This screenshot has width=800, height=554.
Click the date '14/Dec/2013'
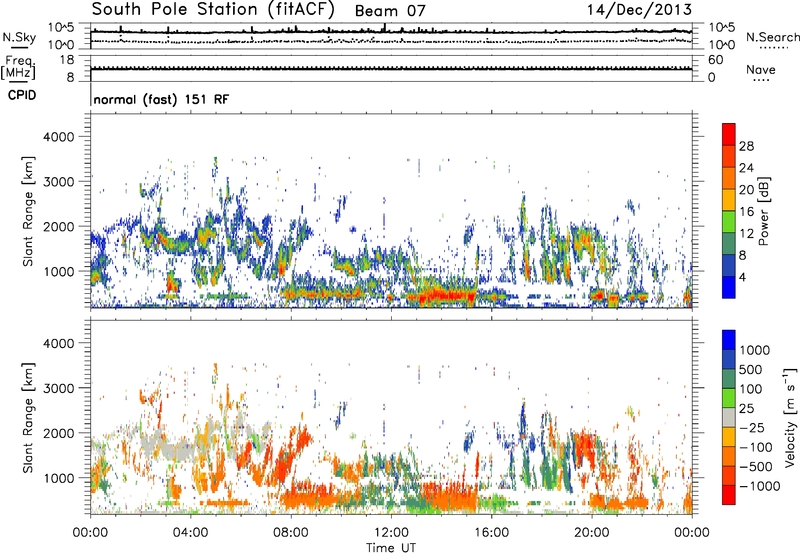[639, 9]
